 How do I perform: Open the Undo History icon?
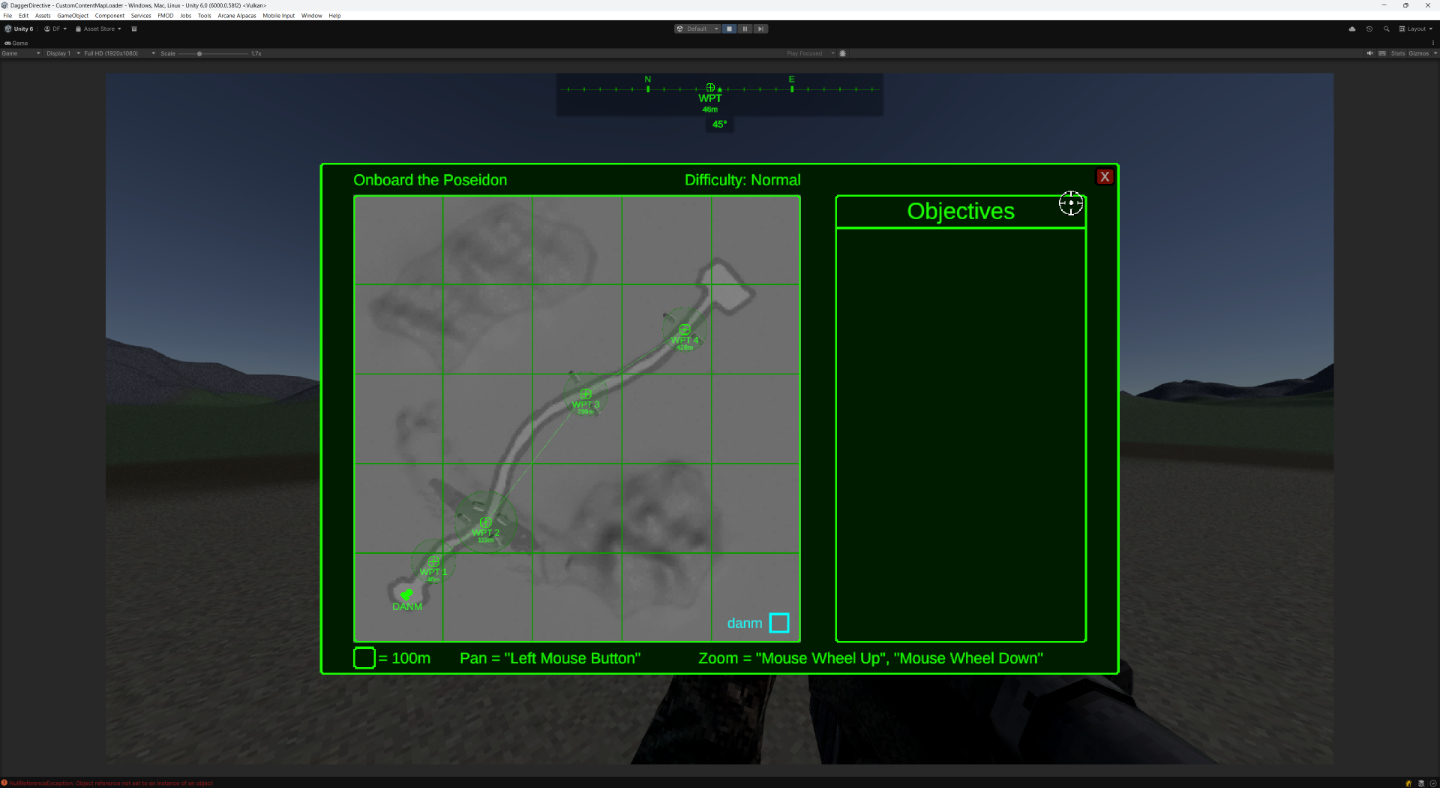pos(1369,29)
